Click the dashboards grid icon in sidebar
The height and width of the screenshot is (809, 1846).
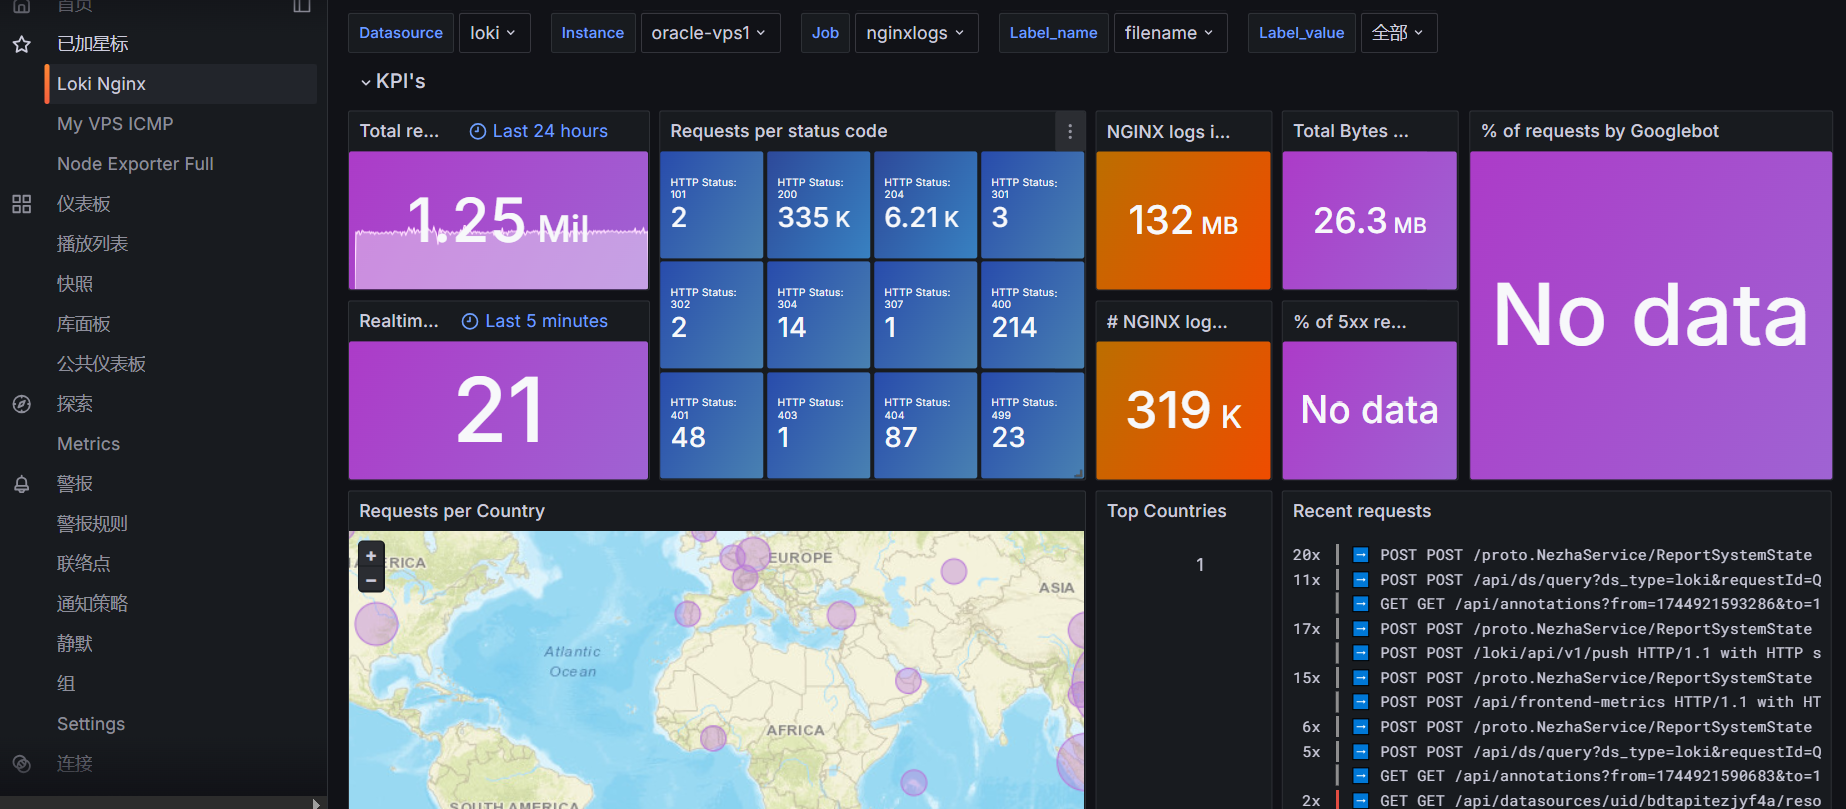pyautogui.click(x=21, y=204)
